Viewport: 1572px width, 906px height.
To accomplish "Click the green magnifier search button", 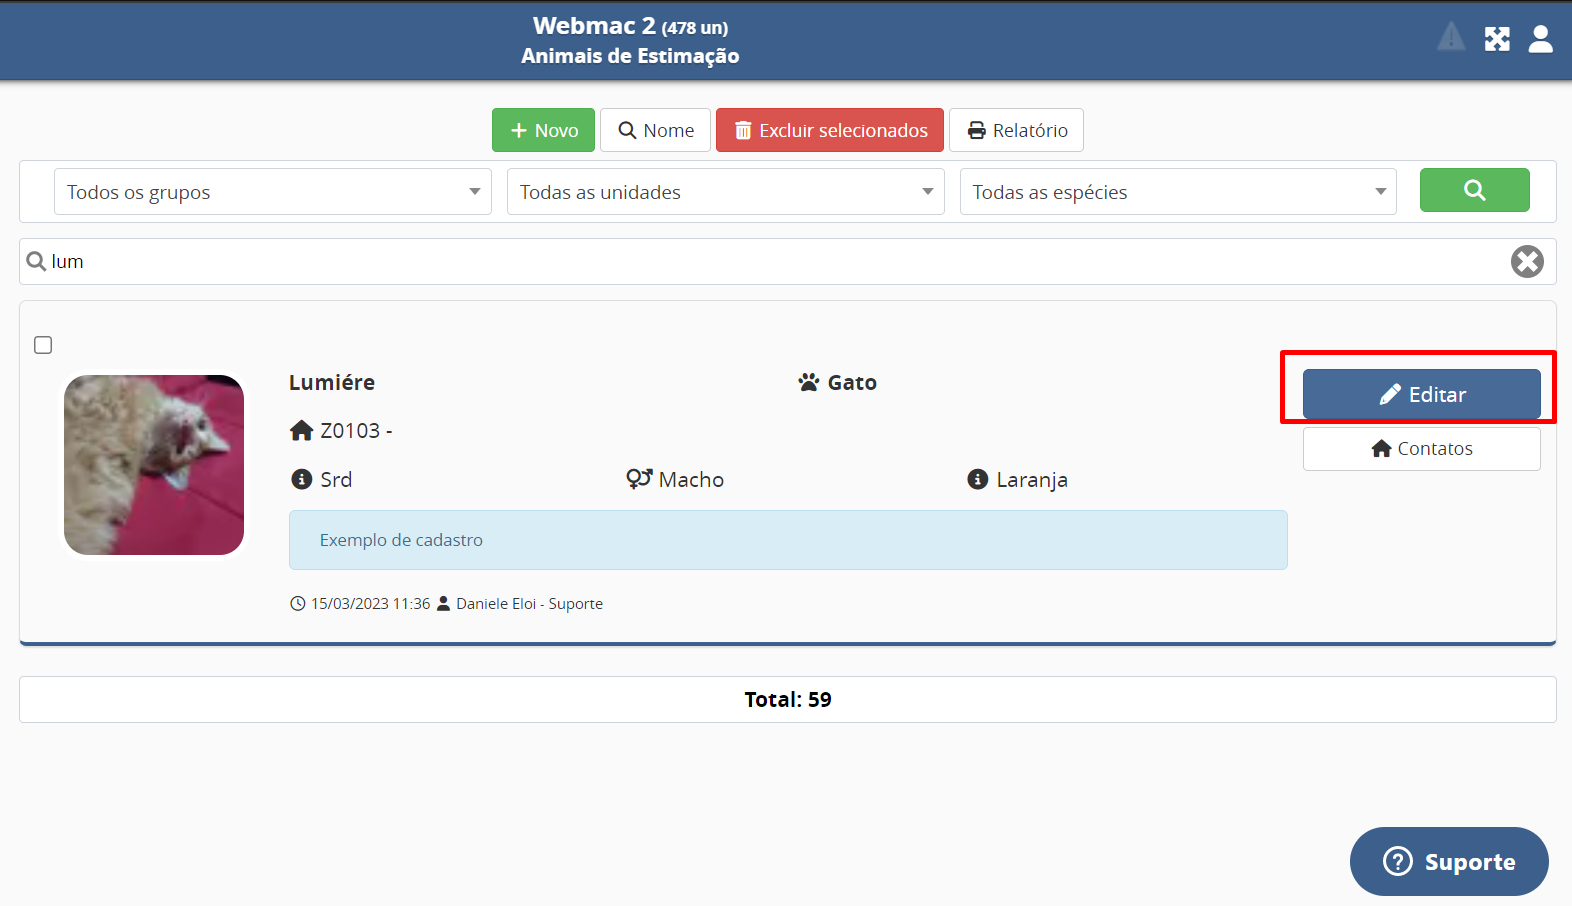I will coord(1474,190).
